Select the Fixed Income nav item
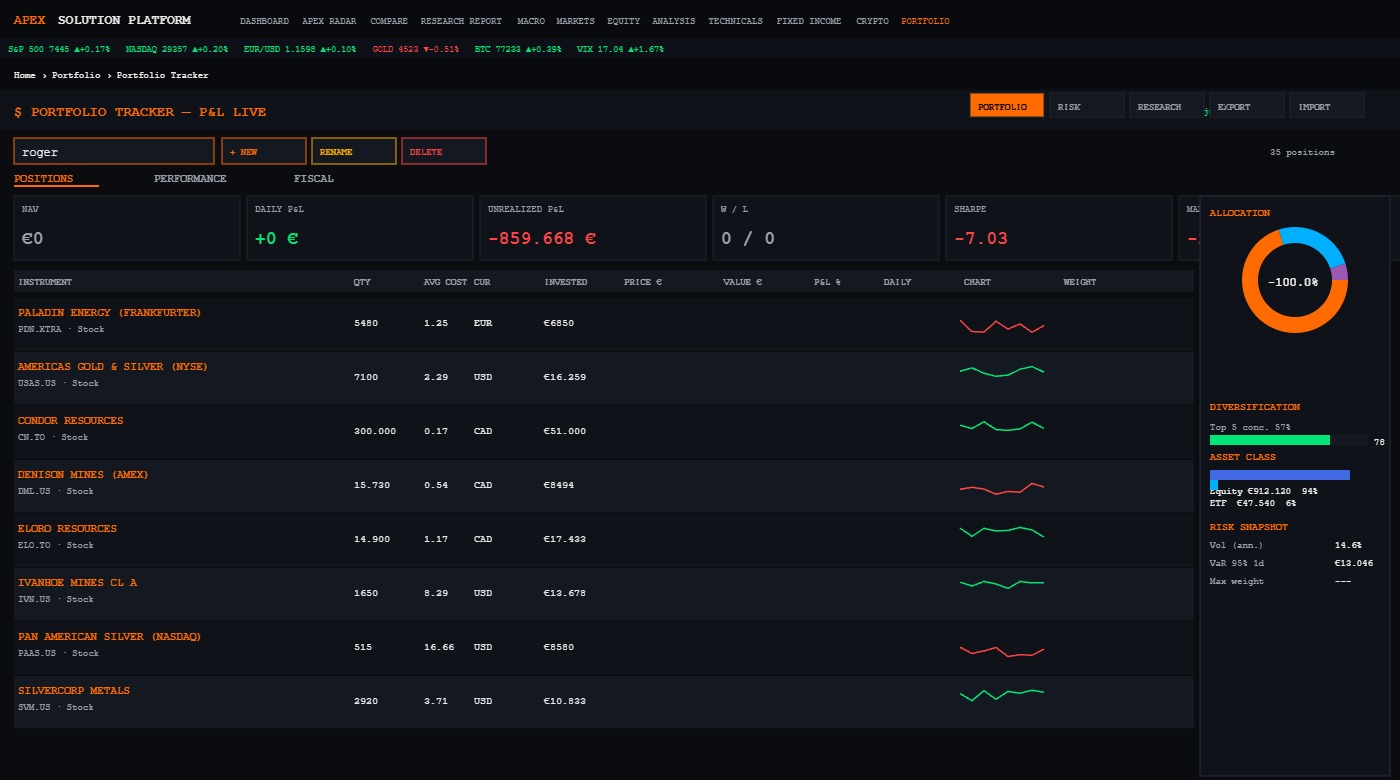 click(808, 21)
